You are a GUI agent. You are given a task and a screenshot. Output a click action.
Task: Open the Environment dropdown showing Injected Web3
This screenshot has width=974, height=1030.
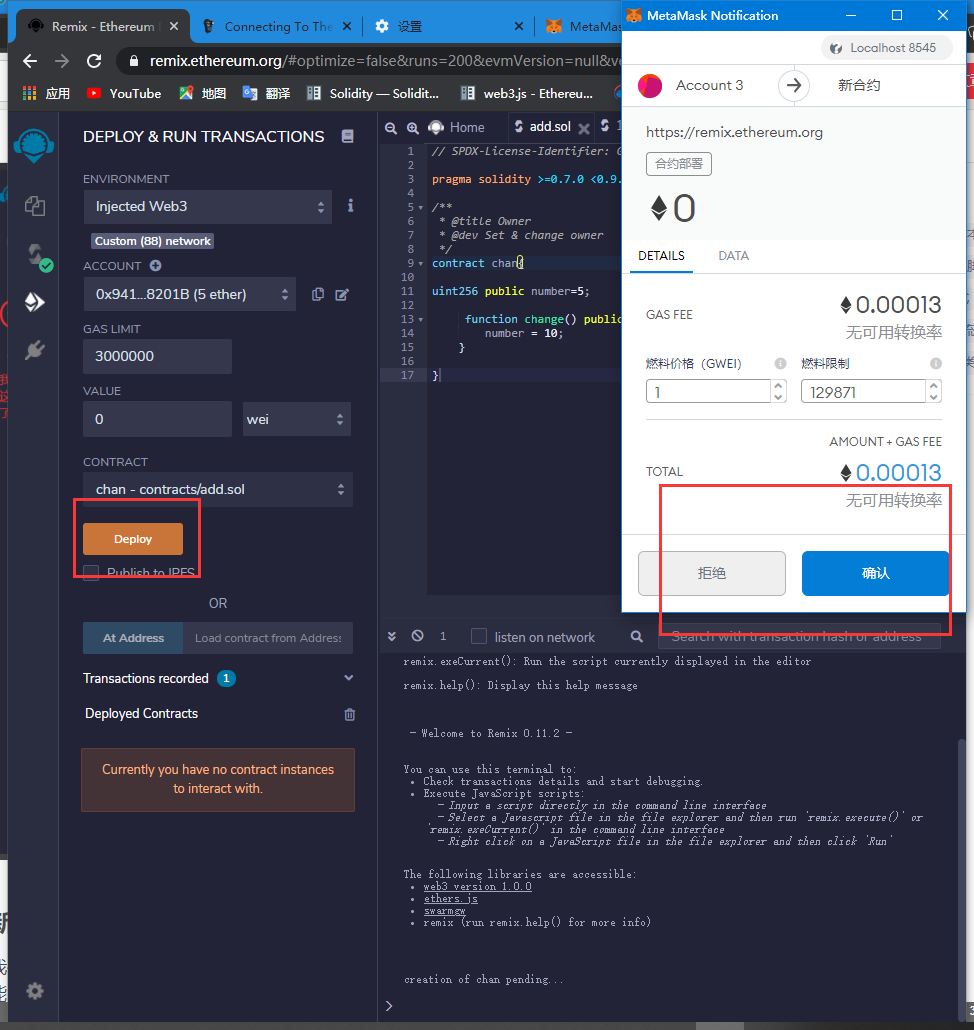pyautogui.click(x=207, y=208)
